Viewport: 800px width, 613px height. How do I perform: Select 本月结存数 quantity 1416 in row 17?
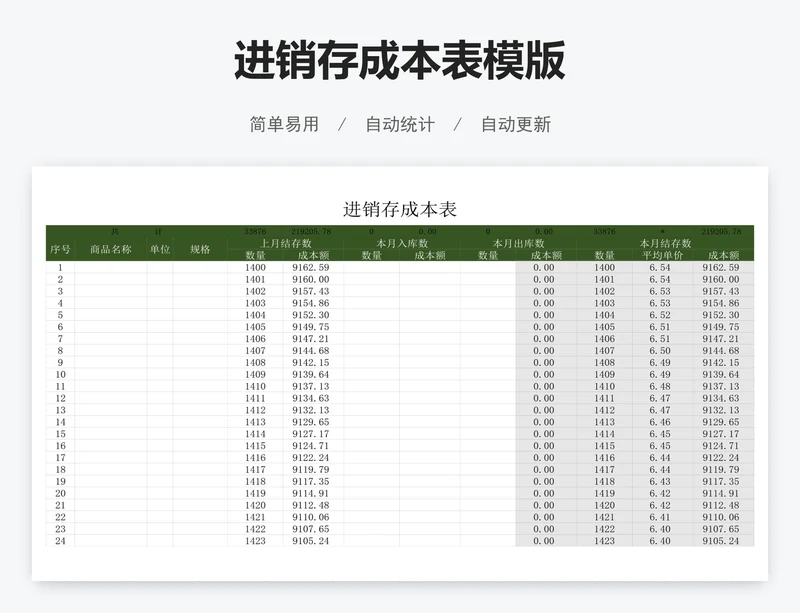click(605, 458)
